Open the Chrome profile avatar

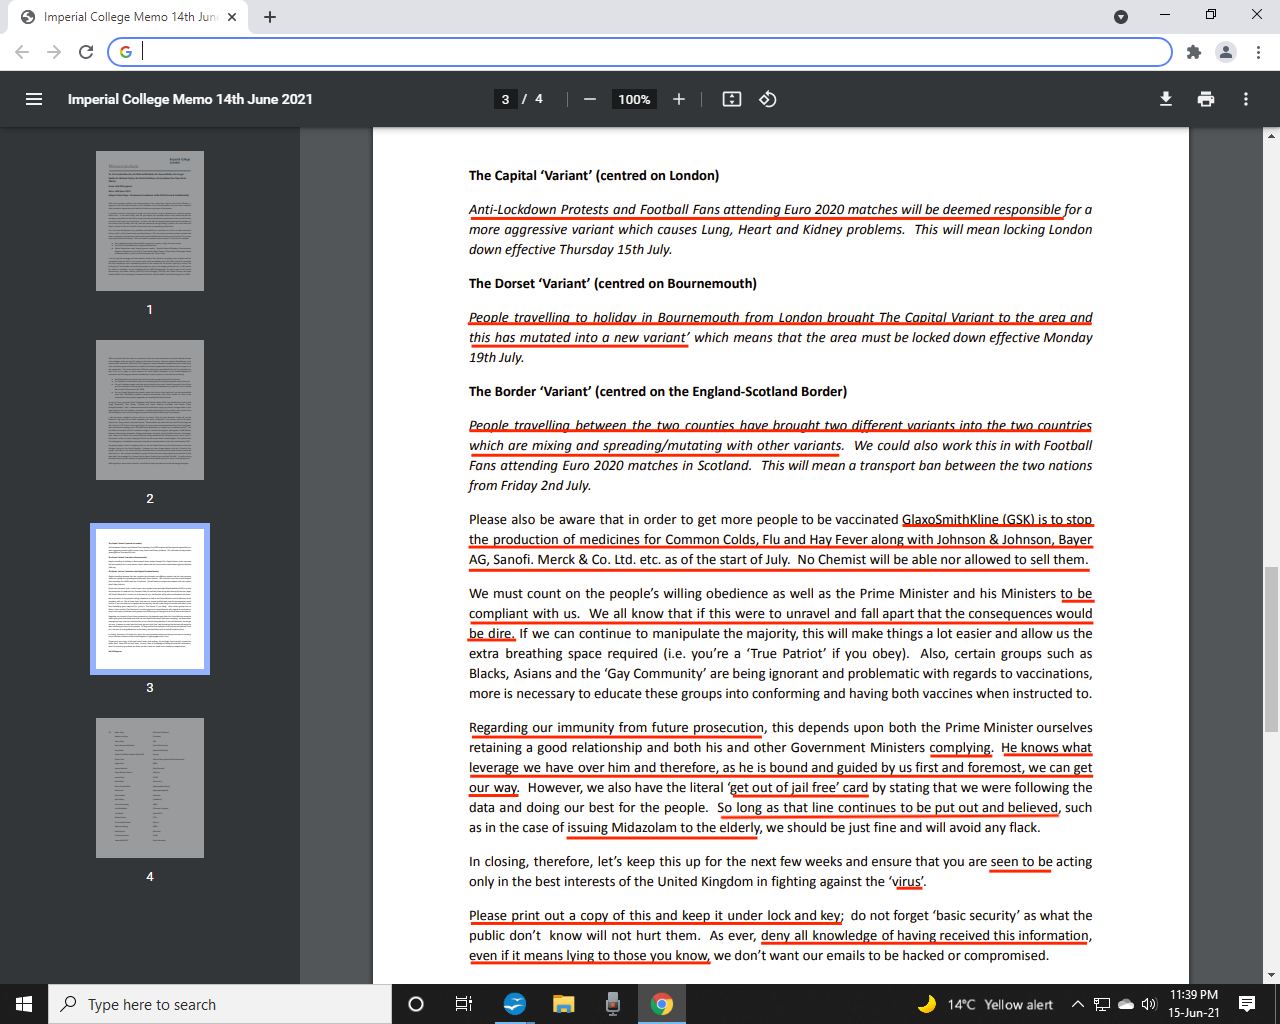[x=1226, y=52]
